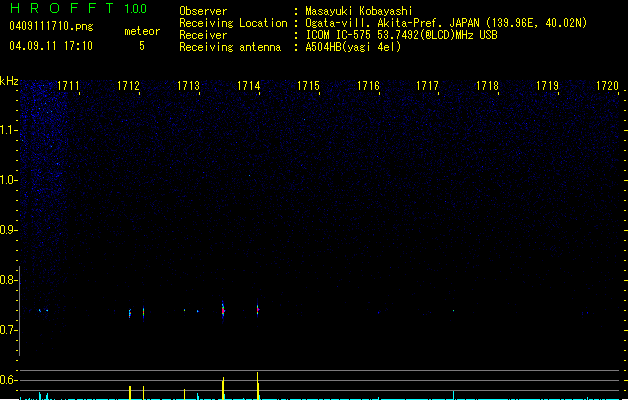This screenshot has height=400, width=629.
Task: Click the 1716 time axis label
Action: (x=368, y=86)
